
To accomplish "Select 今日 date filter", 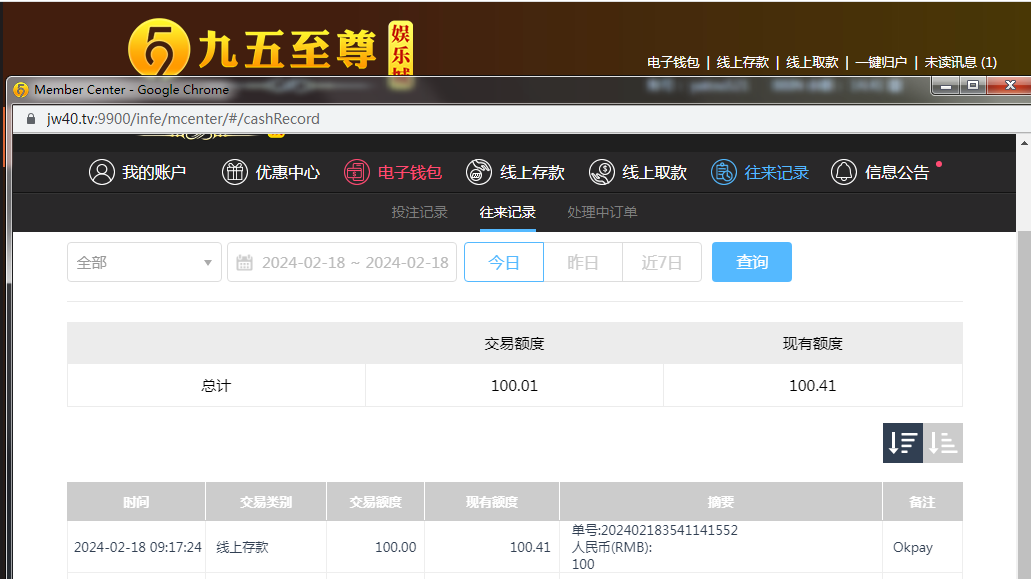I will point(504,262).
